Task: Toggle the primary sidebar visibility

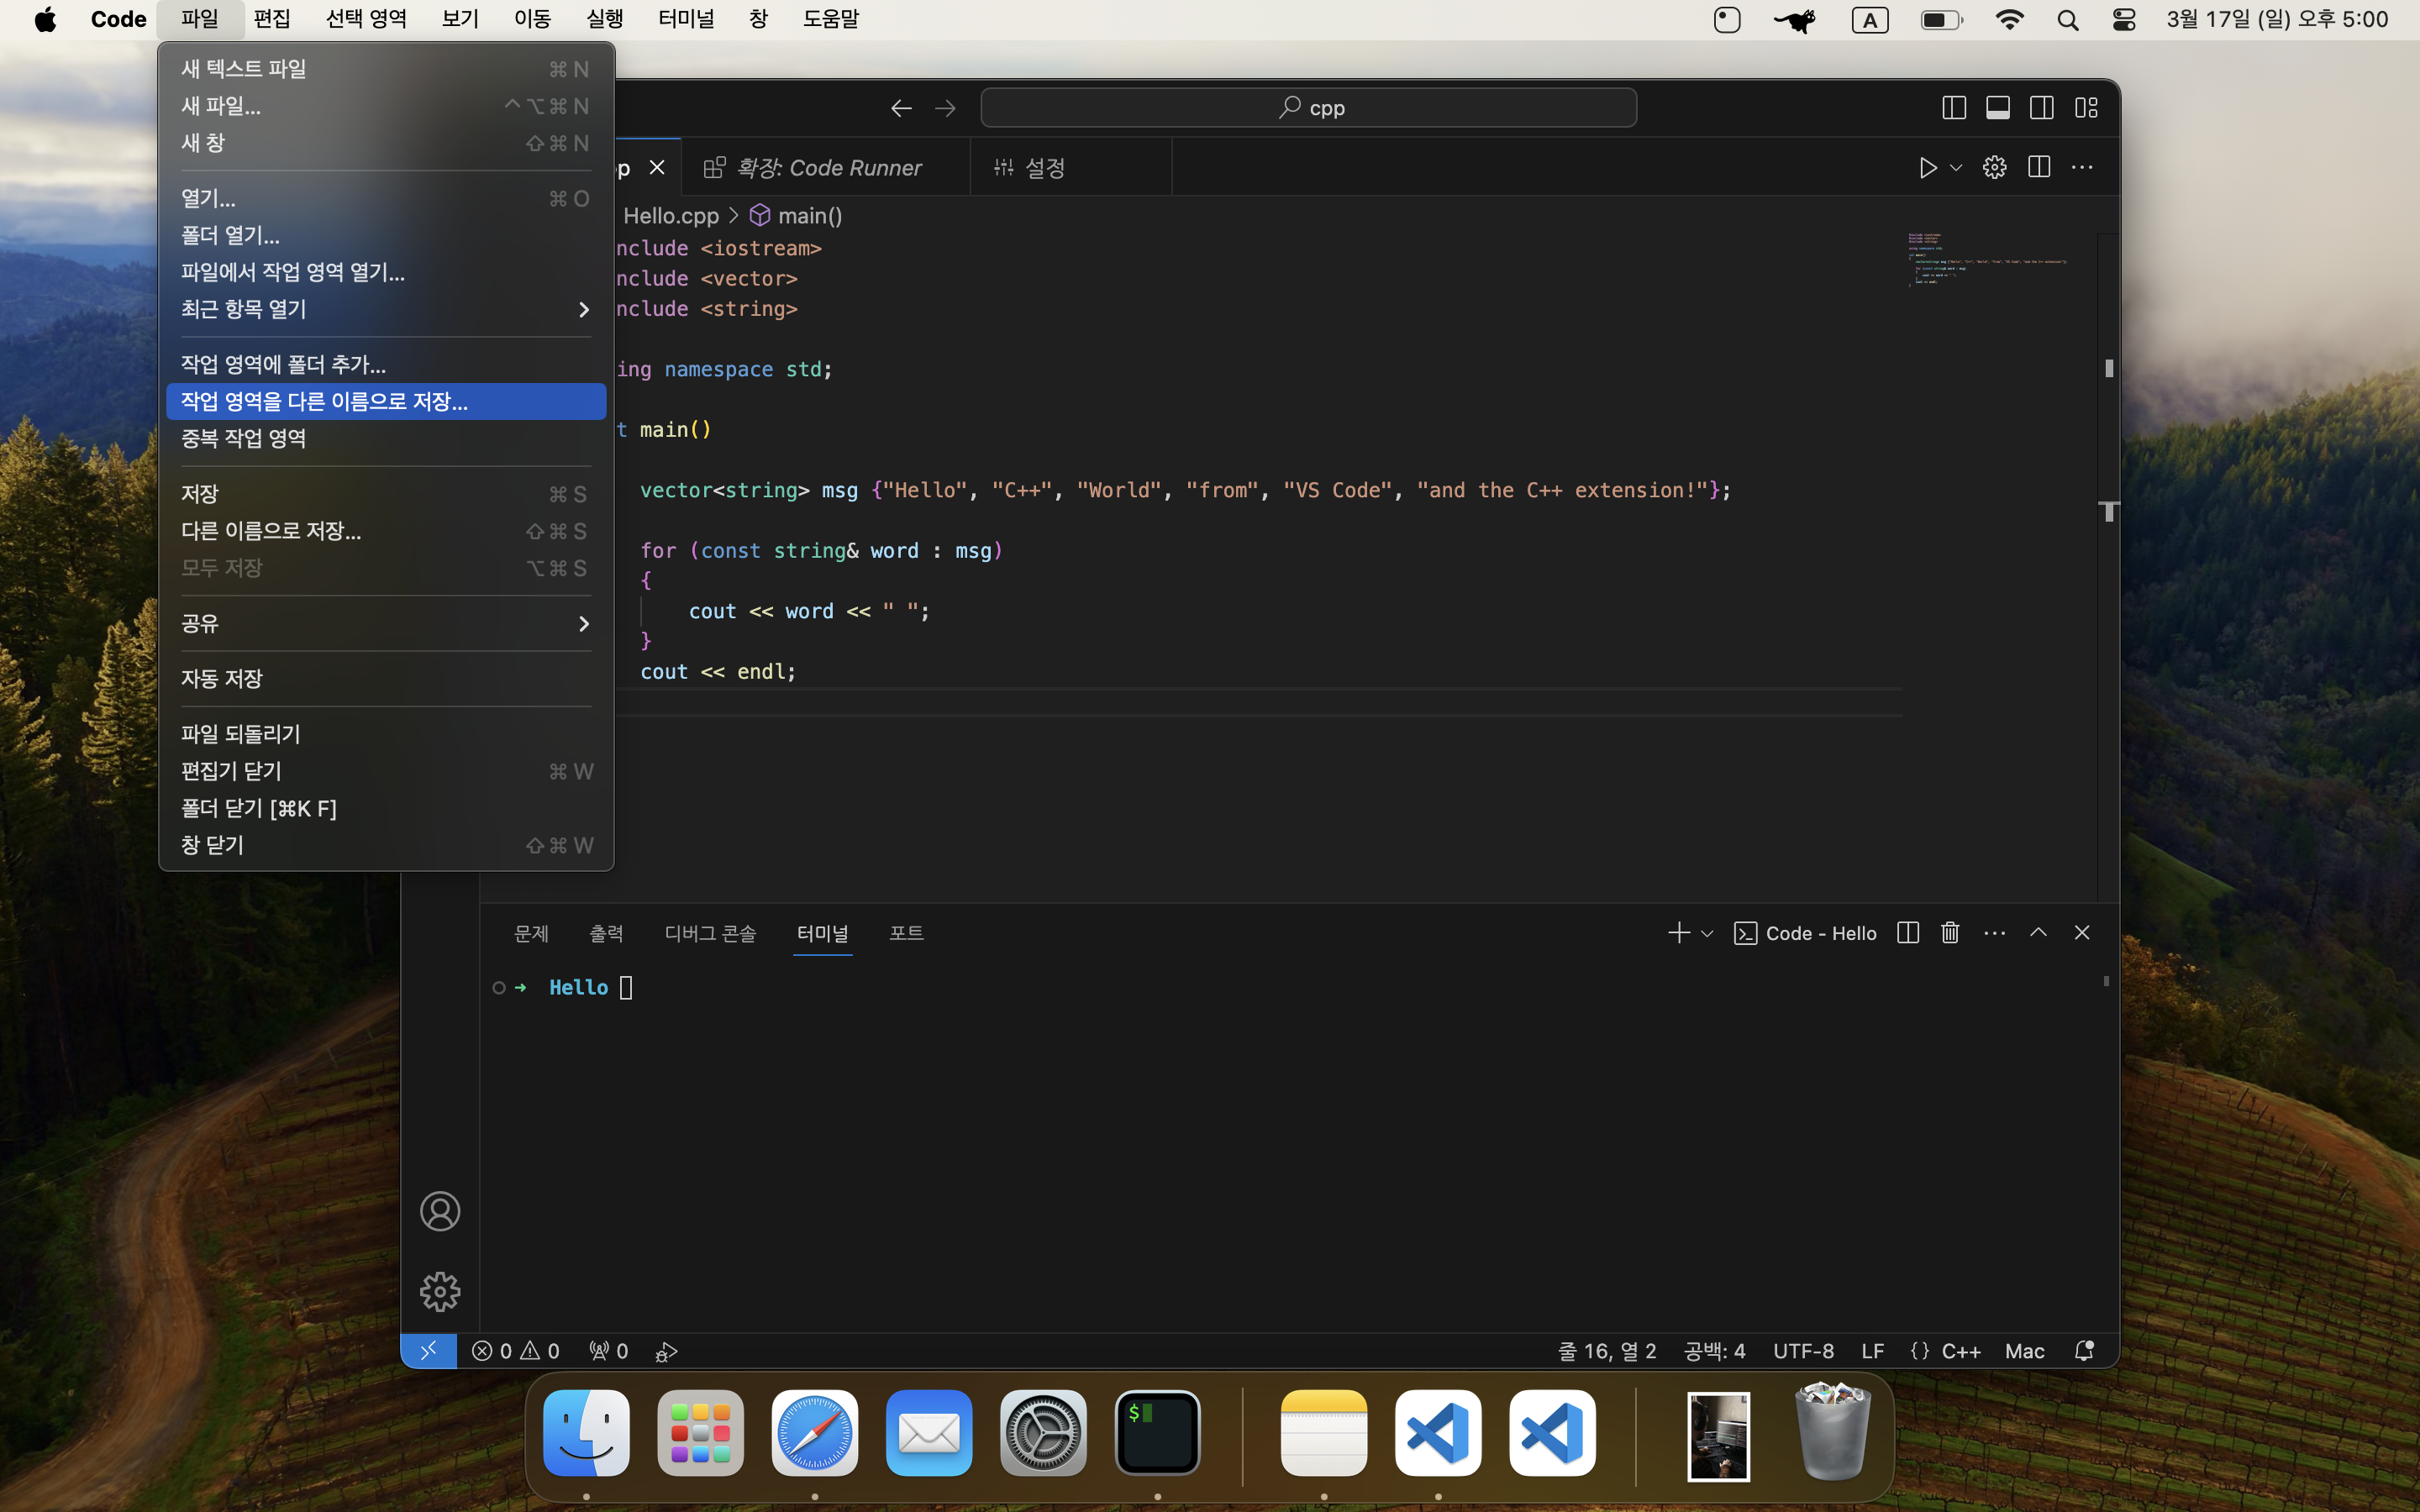Action: coord(1953,108)
